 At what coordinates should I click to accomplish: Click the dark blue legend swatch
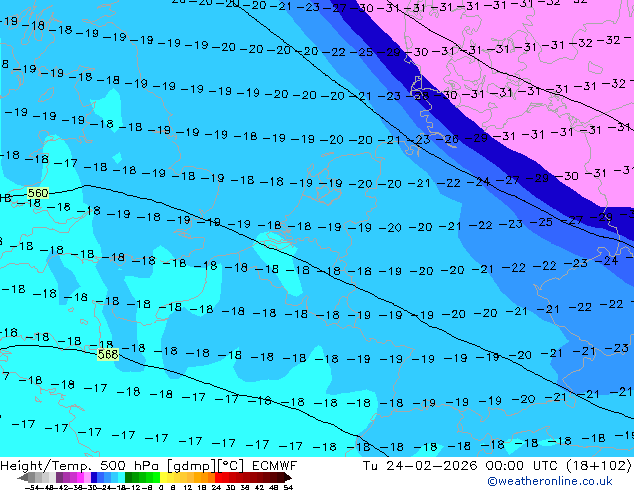94,477
